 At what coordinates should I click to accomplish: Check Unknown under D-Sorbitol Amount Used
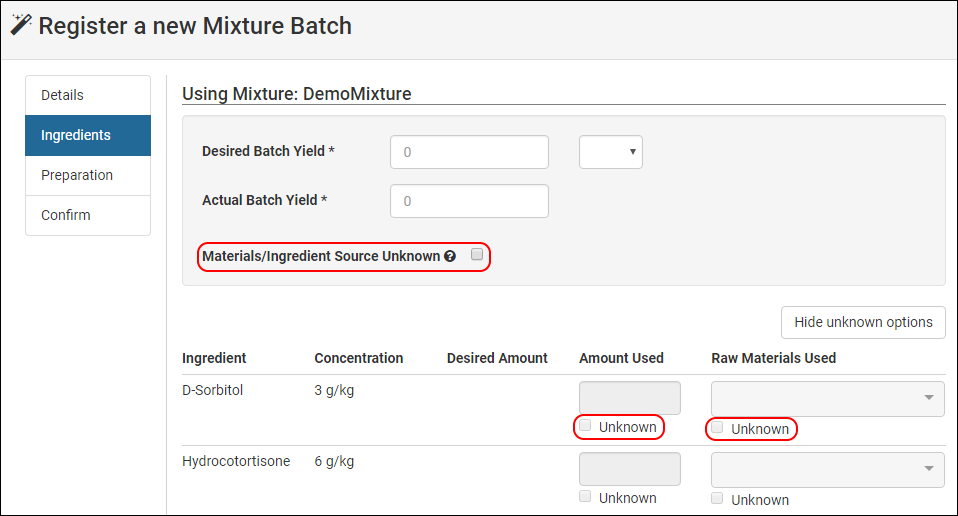click(585, 426)
